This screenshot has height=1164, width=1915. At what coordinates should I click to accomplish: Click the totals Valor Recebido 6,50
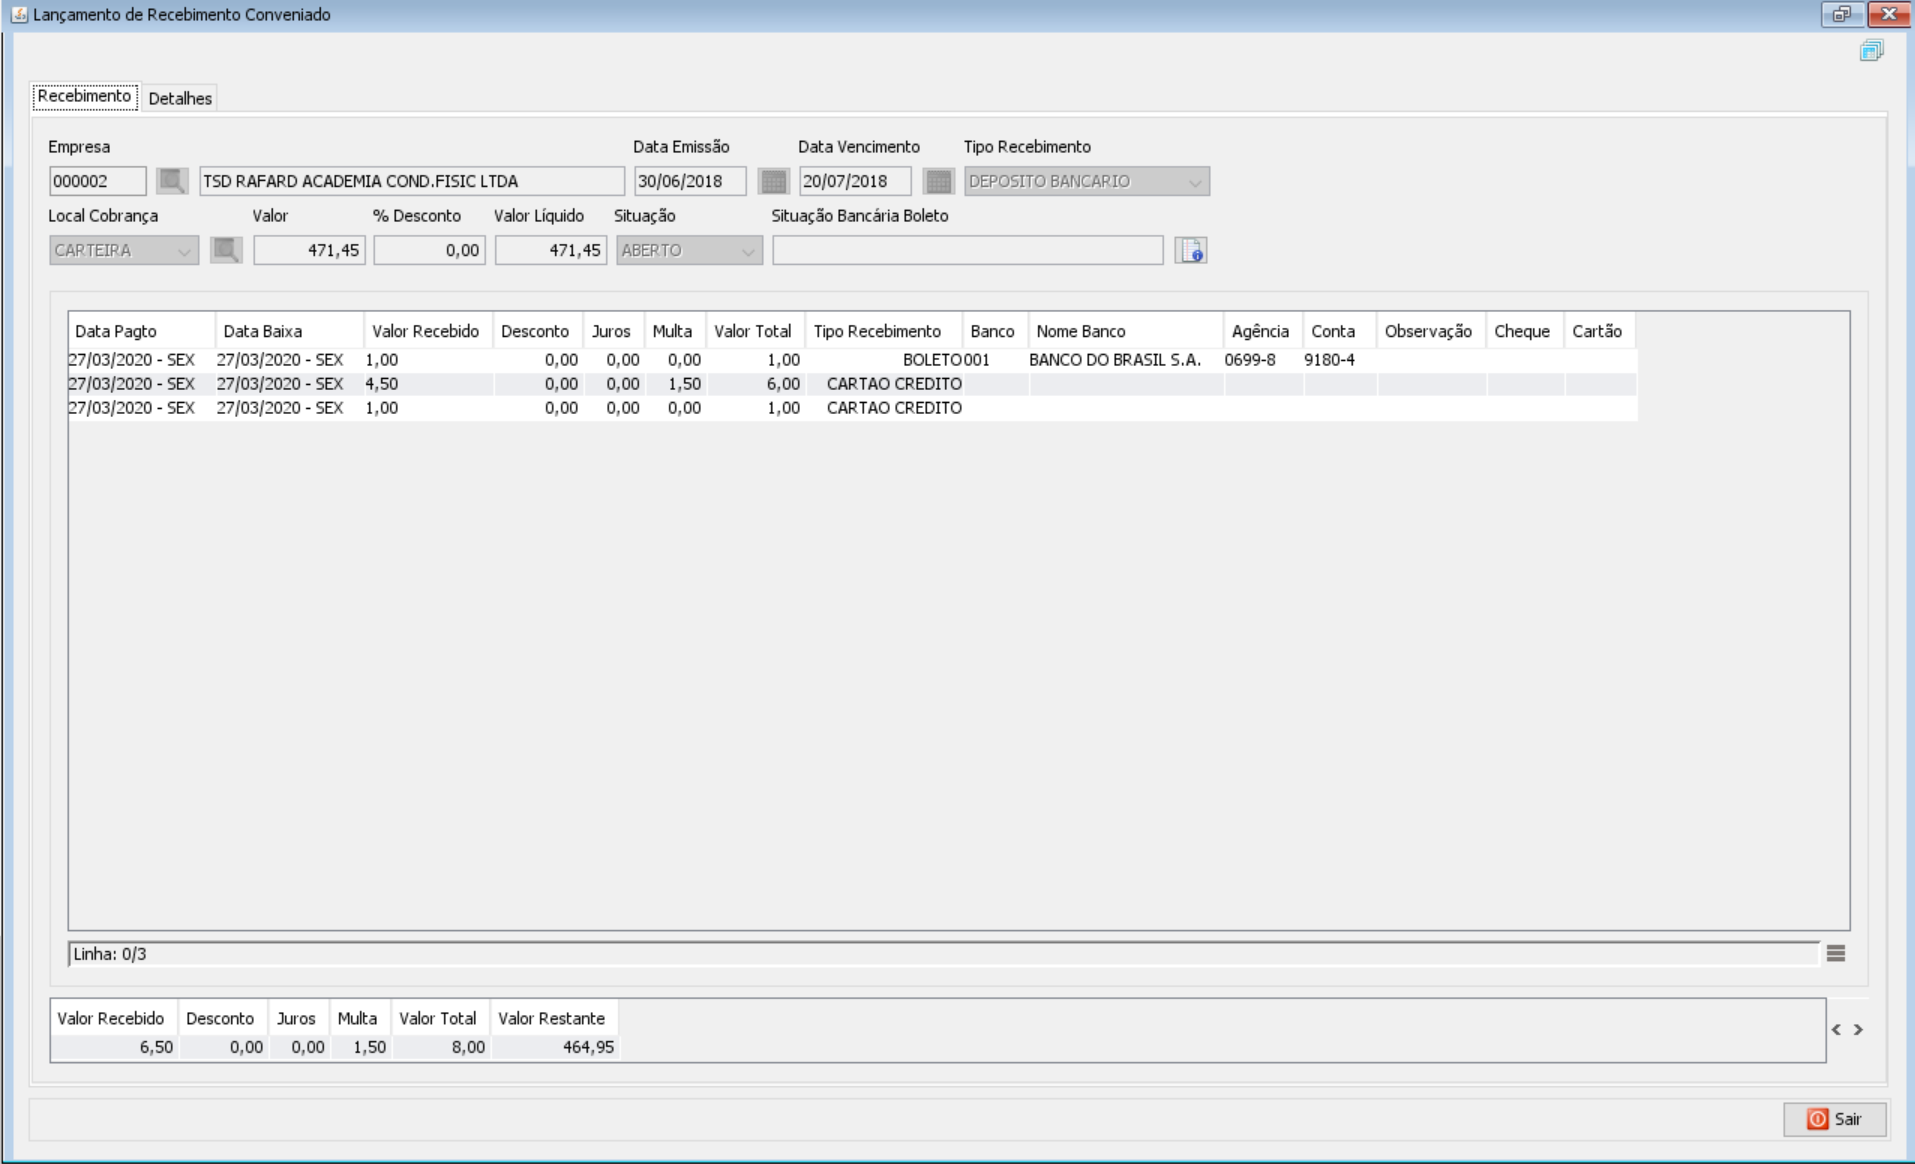pos(114,1047)
